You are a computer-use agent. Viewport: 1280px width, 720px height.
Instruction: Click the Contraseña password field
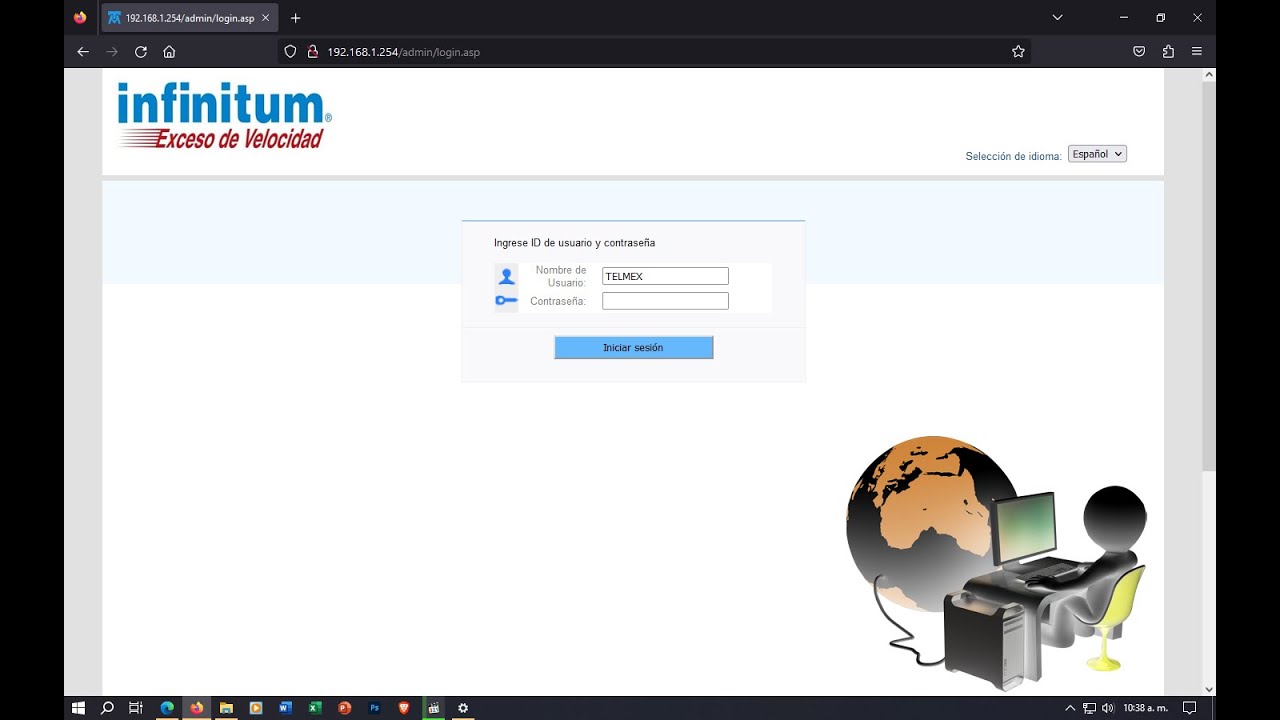pos(665,301)
